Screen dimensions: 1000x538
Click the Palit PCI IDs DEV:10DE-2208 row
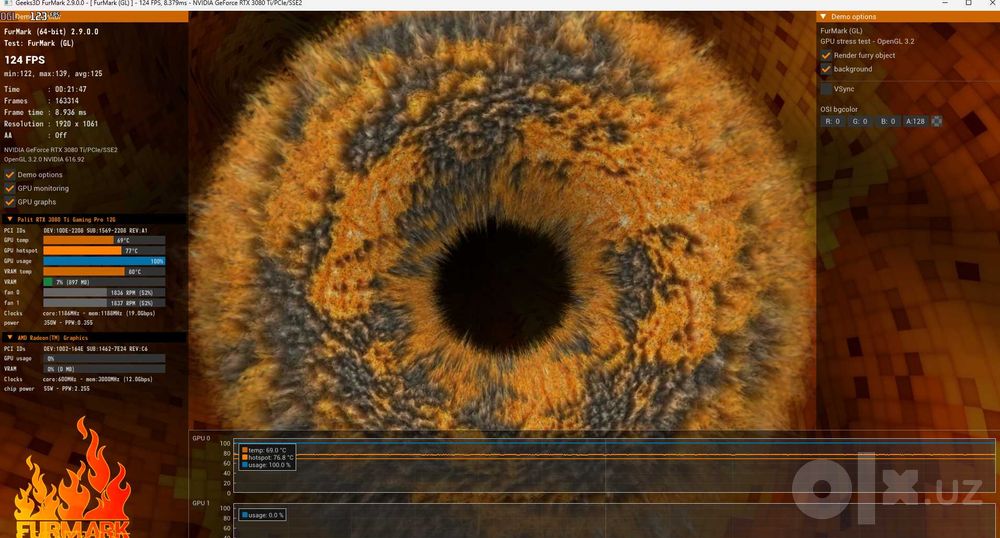pyautogui.click(x=75, y=230)
